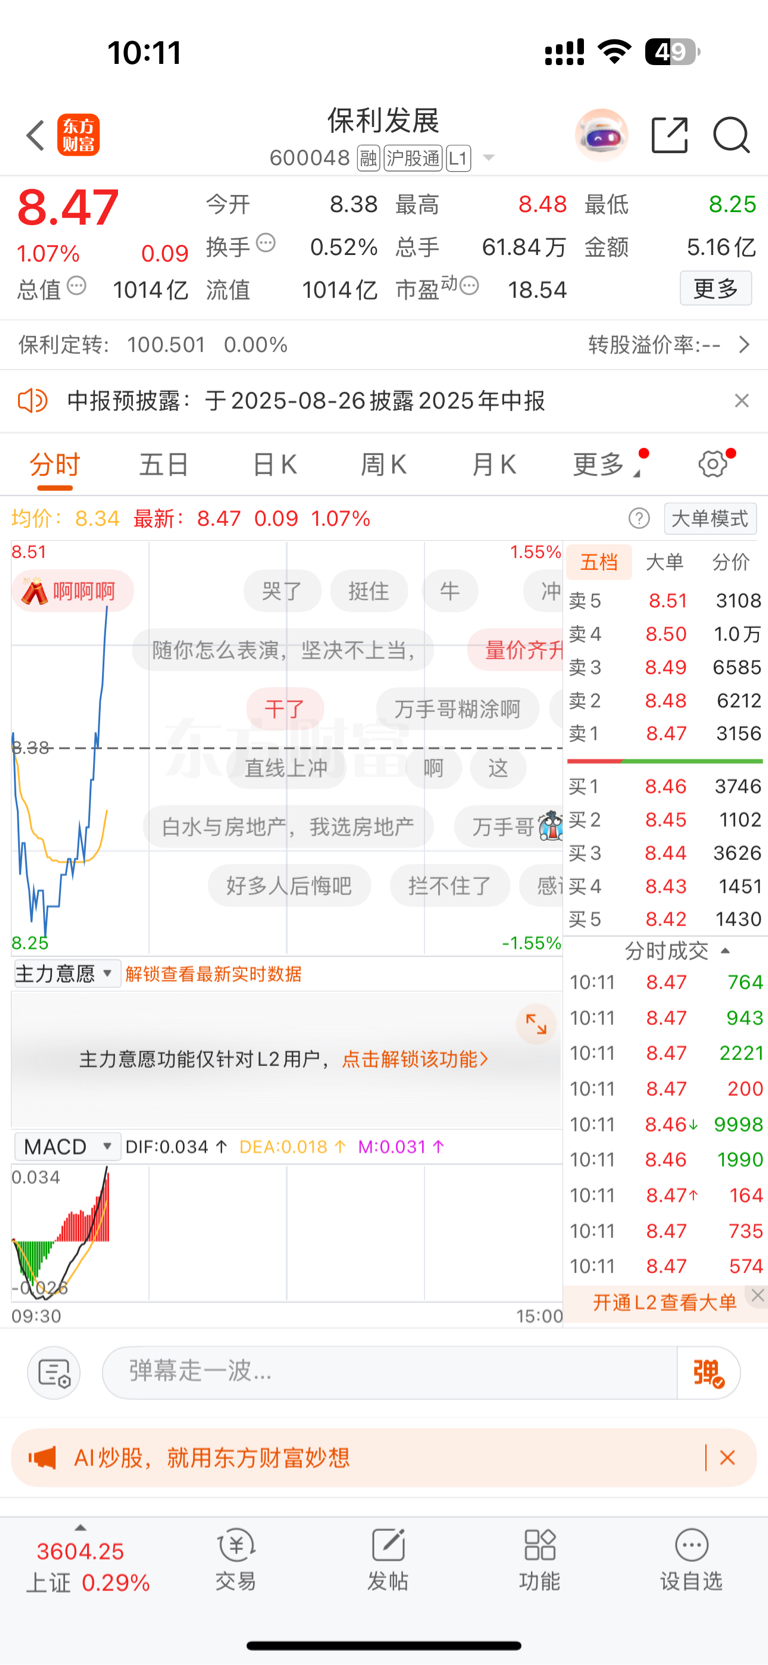Tap 买5 price 8.42 row
Screen dimensions: 768x1665
tap(665, 919)
